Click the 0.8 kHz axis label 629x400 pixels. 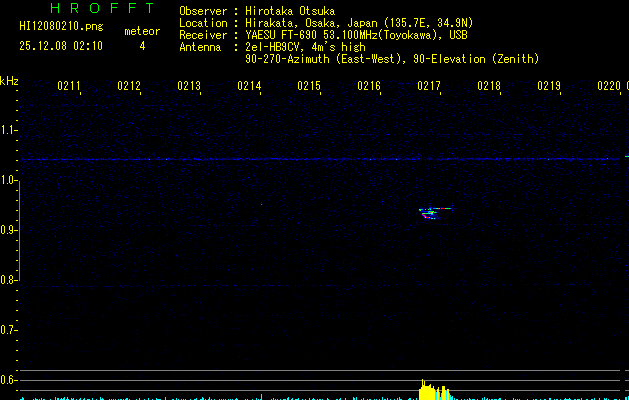click(x=8, y=280)
